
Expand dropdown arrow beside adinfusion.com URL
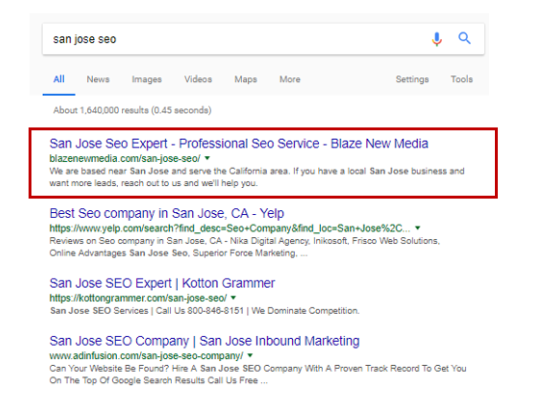pyautogui.click(x=250, y=355)
